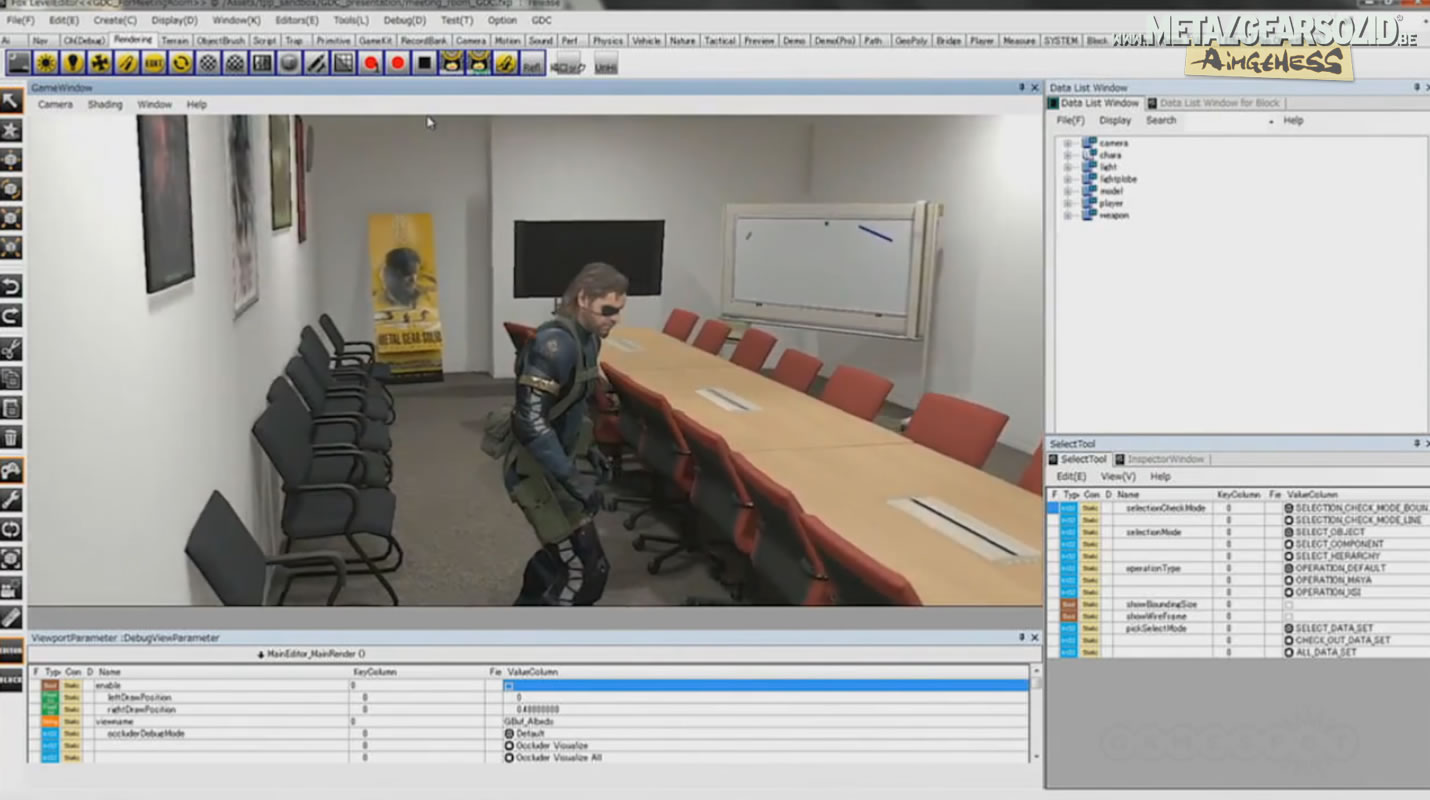
Task: Click the undo arrow in left sidebar
Action: pos(11,288)
